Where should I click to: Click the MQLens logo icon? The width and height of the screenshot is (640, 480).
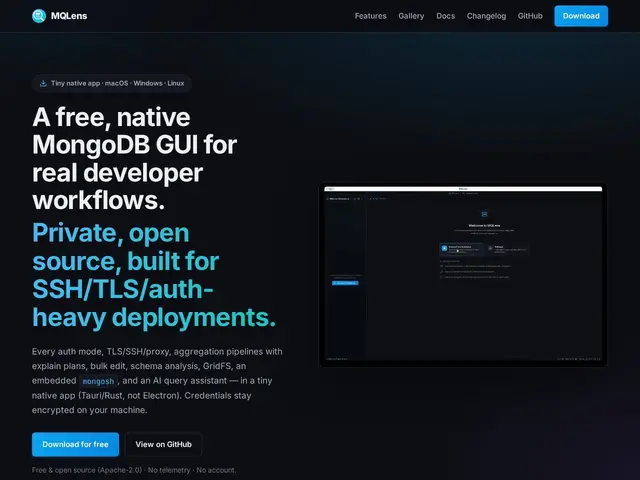pyautogui.click(x=39, y=16)
